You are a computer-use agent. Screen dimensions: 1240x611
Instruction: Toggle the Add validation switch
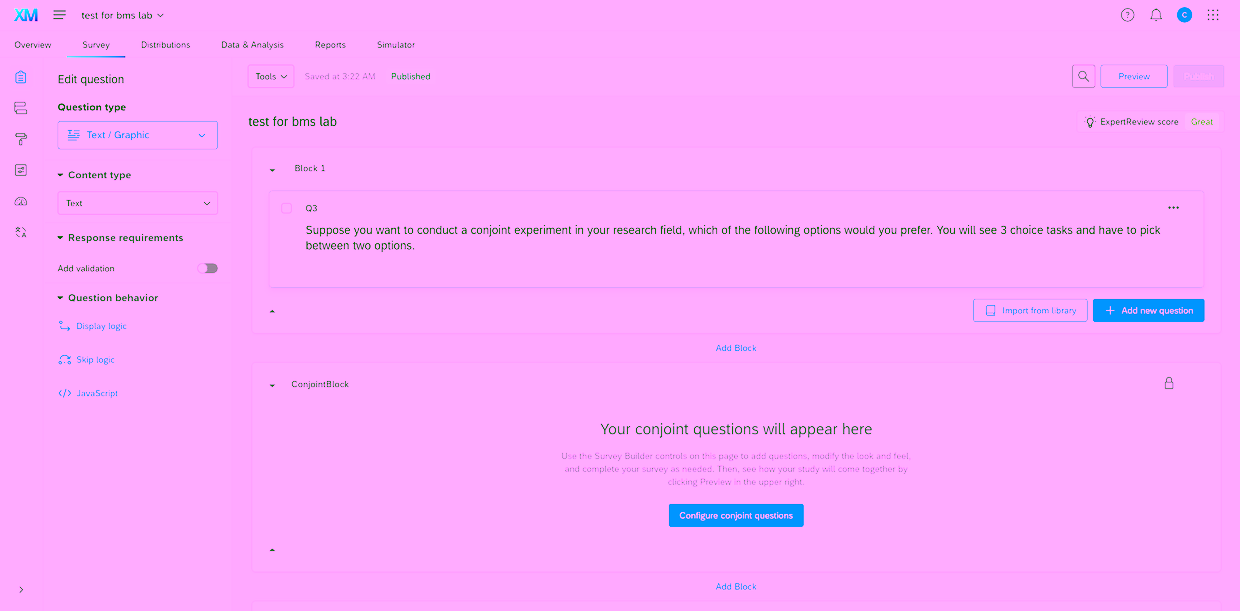click(x=208, y=268)
